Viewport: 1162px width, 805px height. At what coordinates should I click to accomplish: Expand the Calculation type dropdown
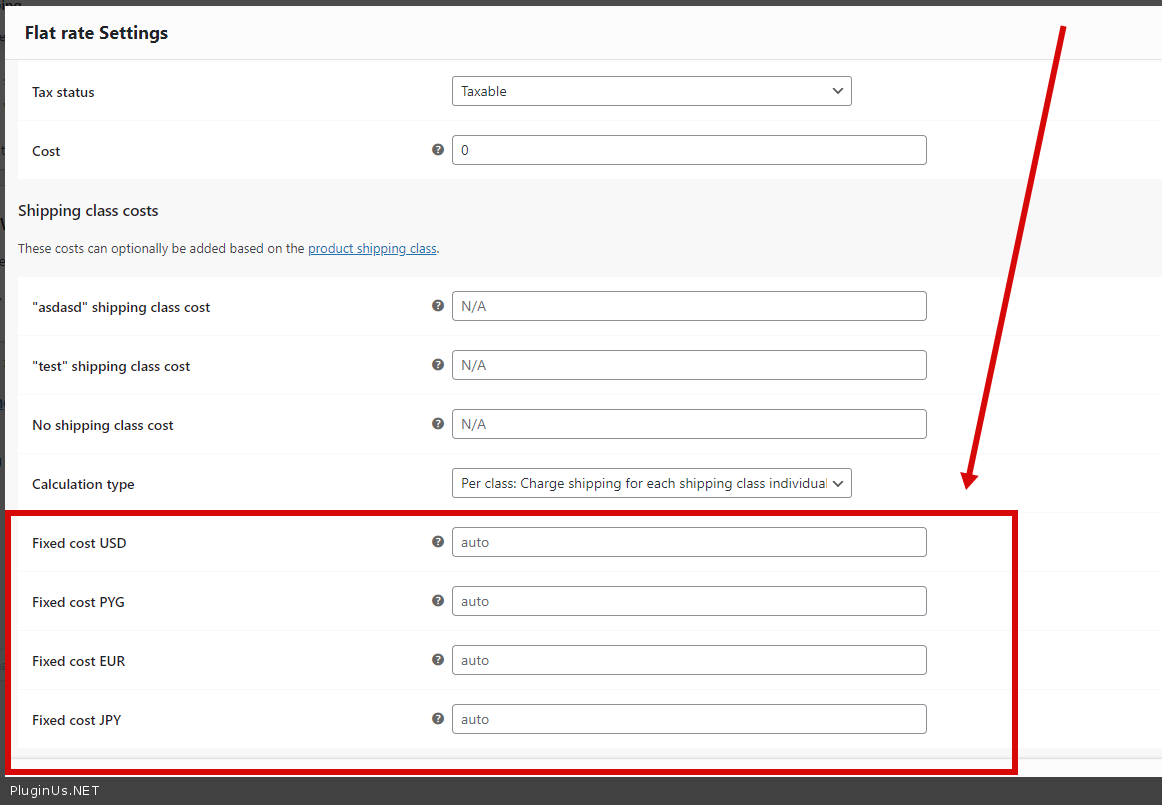coord(651,483)
